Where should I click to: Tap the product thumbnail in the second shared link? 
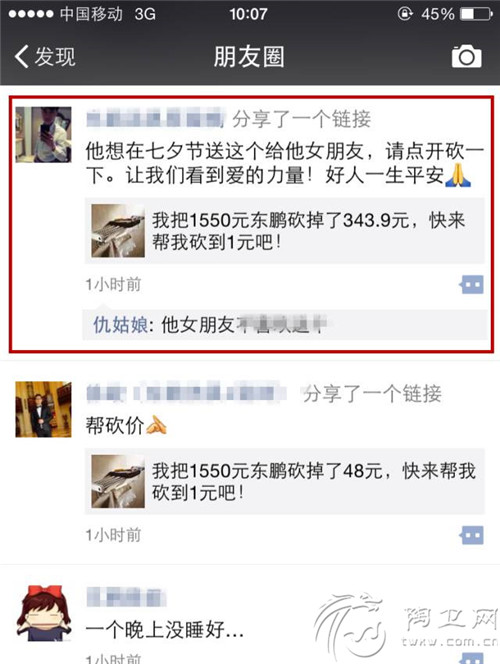[118, 481]
